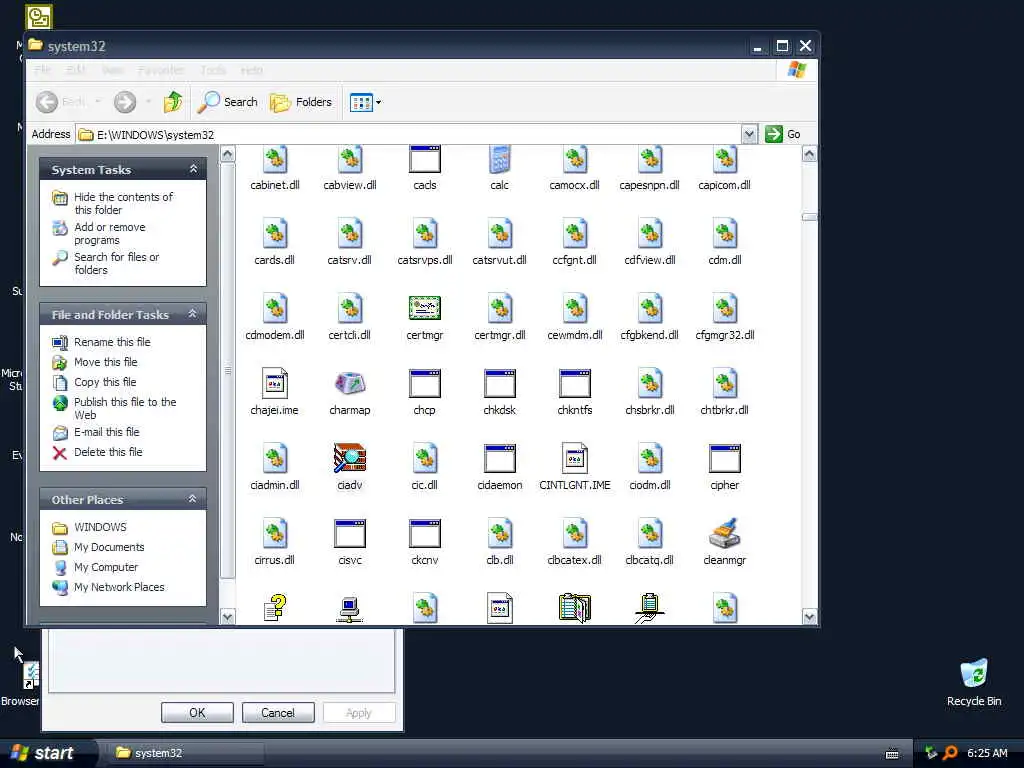Click the Go button

point(783,134)
